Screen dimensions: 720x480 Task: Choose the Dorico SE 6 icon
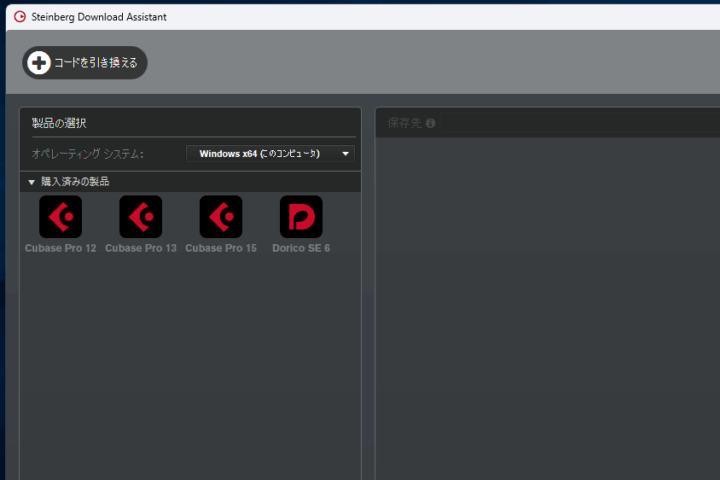pyautogui.click(x=301, y=216)
